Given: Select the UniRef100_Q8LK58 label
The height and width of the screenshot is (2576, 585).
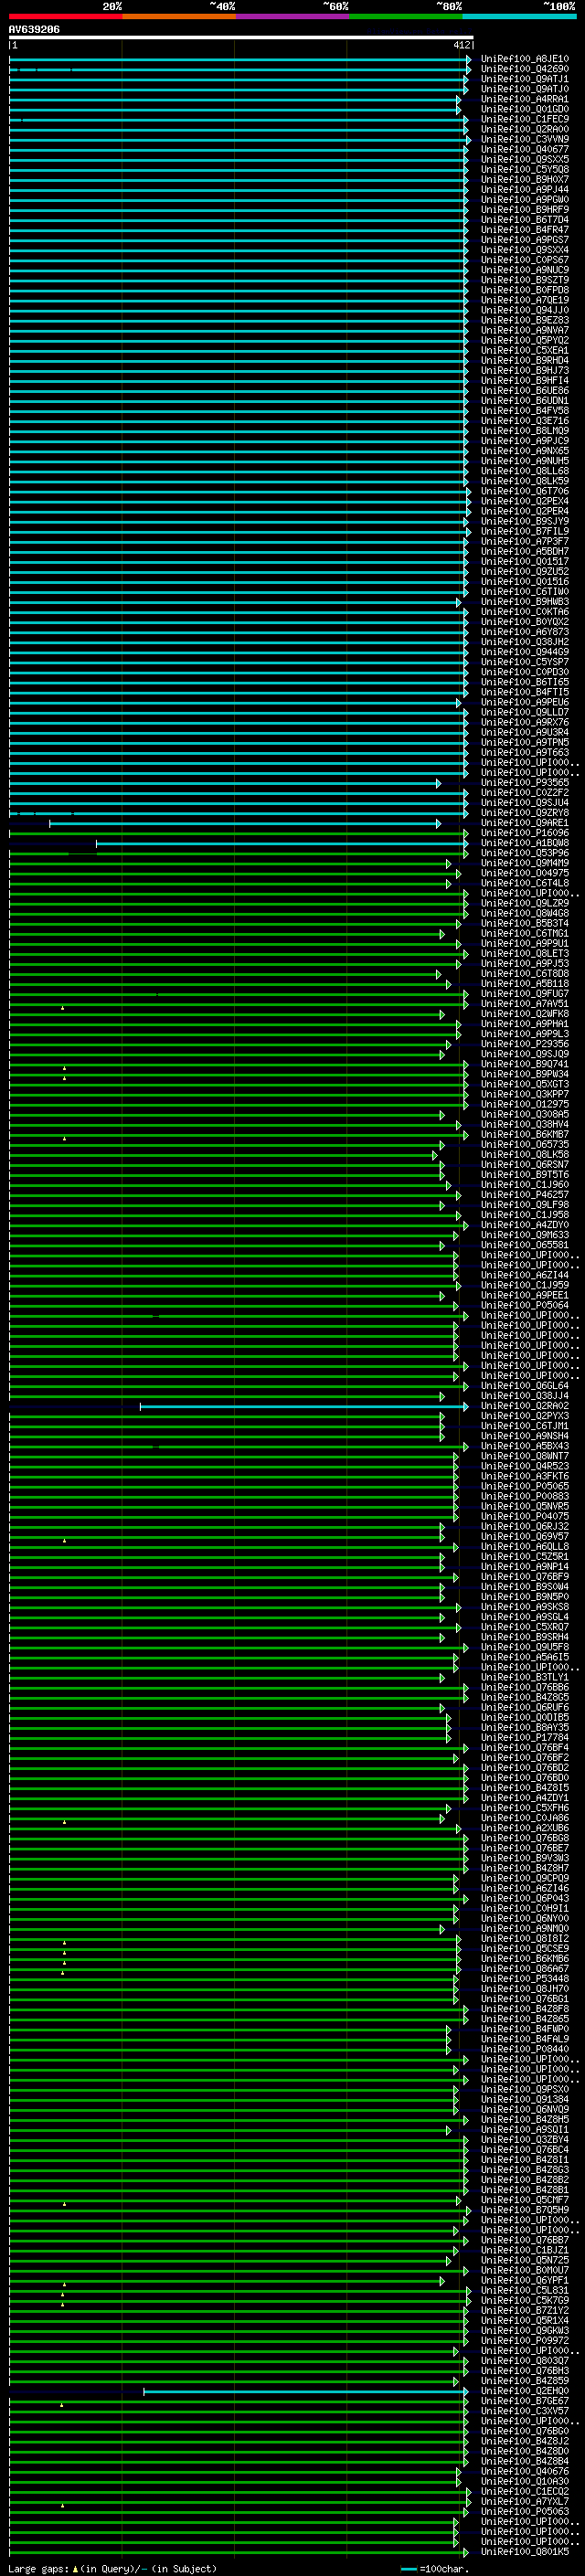Looking at the screenshot, I should pyautogui.click(x=525, y=1155).
